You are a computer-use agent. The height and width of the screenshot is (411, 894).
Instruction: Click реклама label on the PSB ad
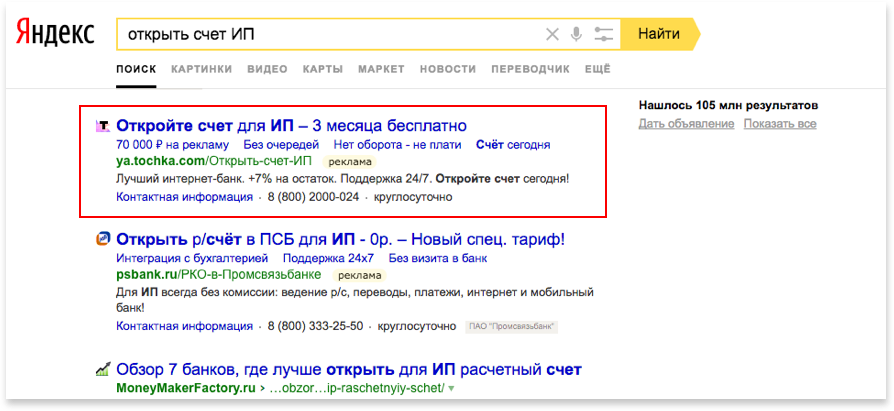(359, 276)
